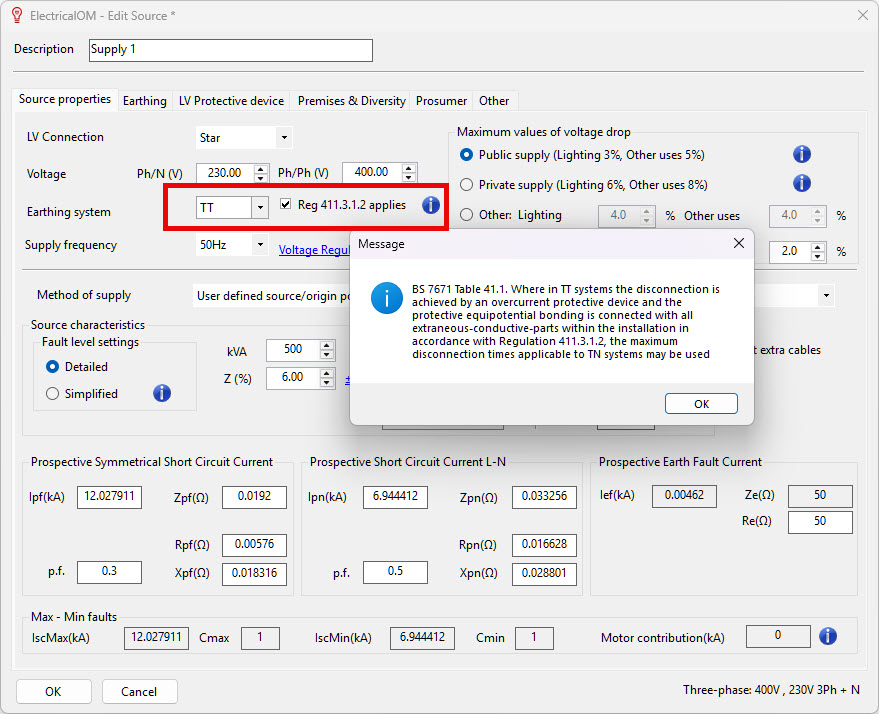Toggle the Reg 411.3.1.2 applies checkbox
The width and height of the screenshot is (879, 714).
pos(287,204)
